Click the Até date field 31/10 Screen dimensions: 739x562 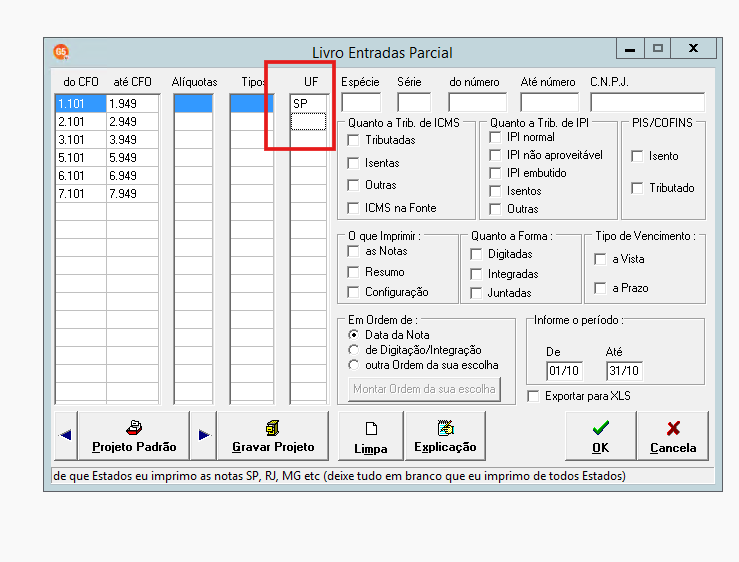[x=624, y=371]
